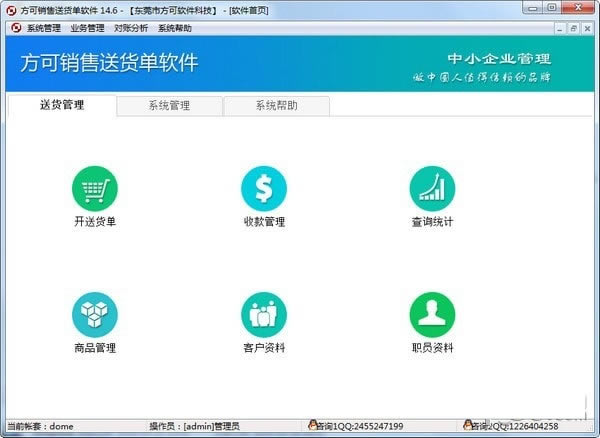This screenshot has width=600, height=438.
Task: Click the red app logo in menu bar
Action: pyautogui.click(x=15, y=28)
